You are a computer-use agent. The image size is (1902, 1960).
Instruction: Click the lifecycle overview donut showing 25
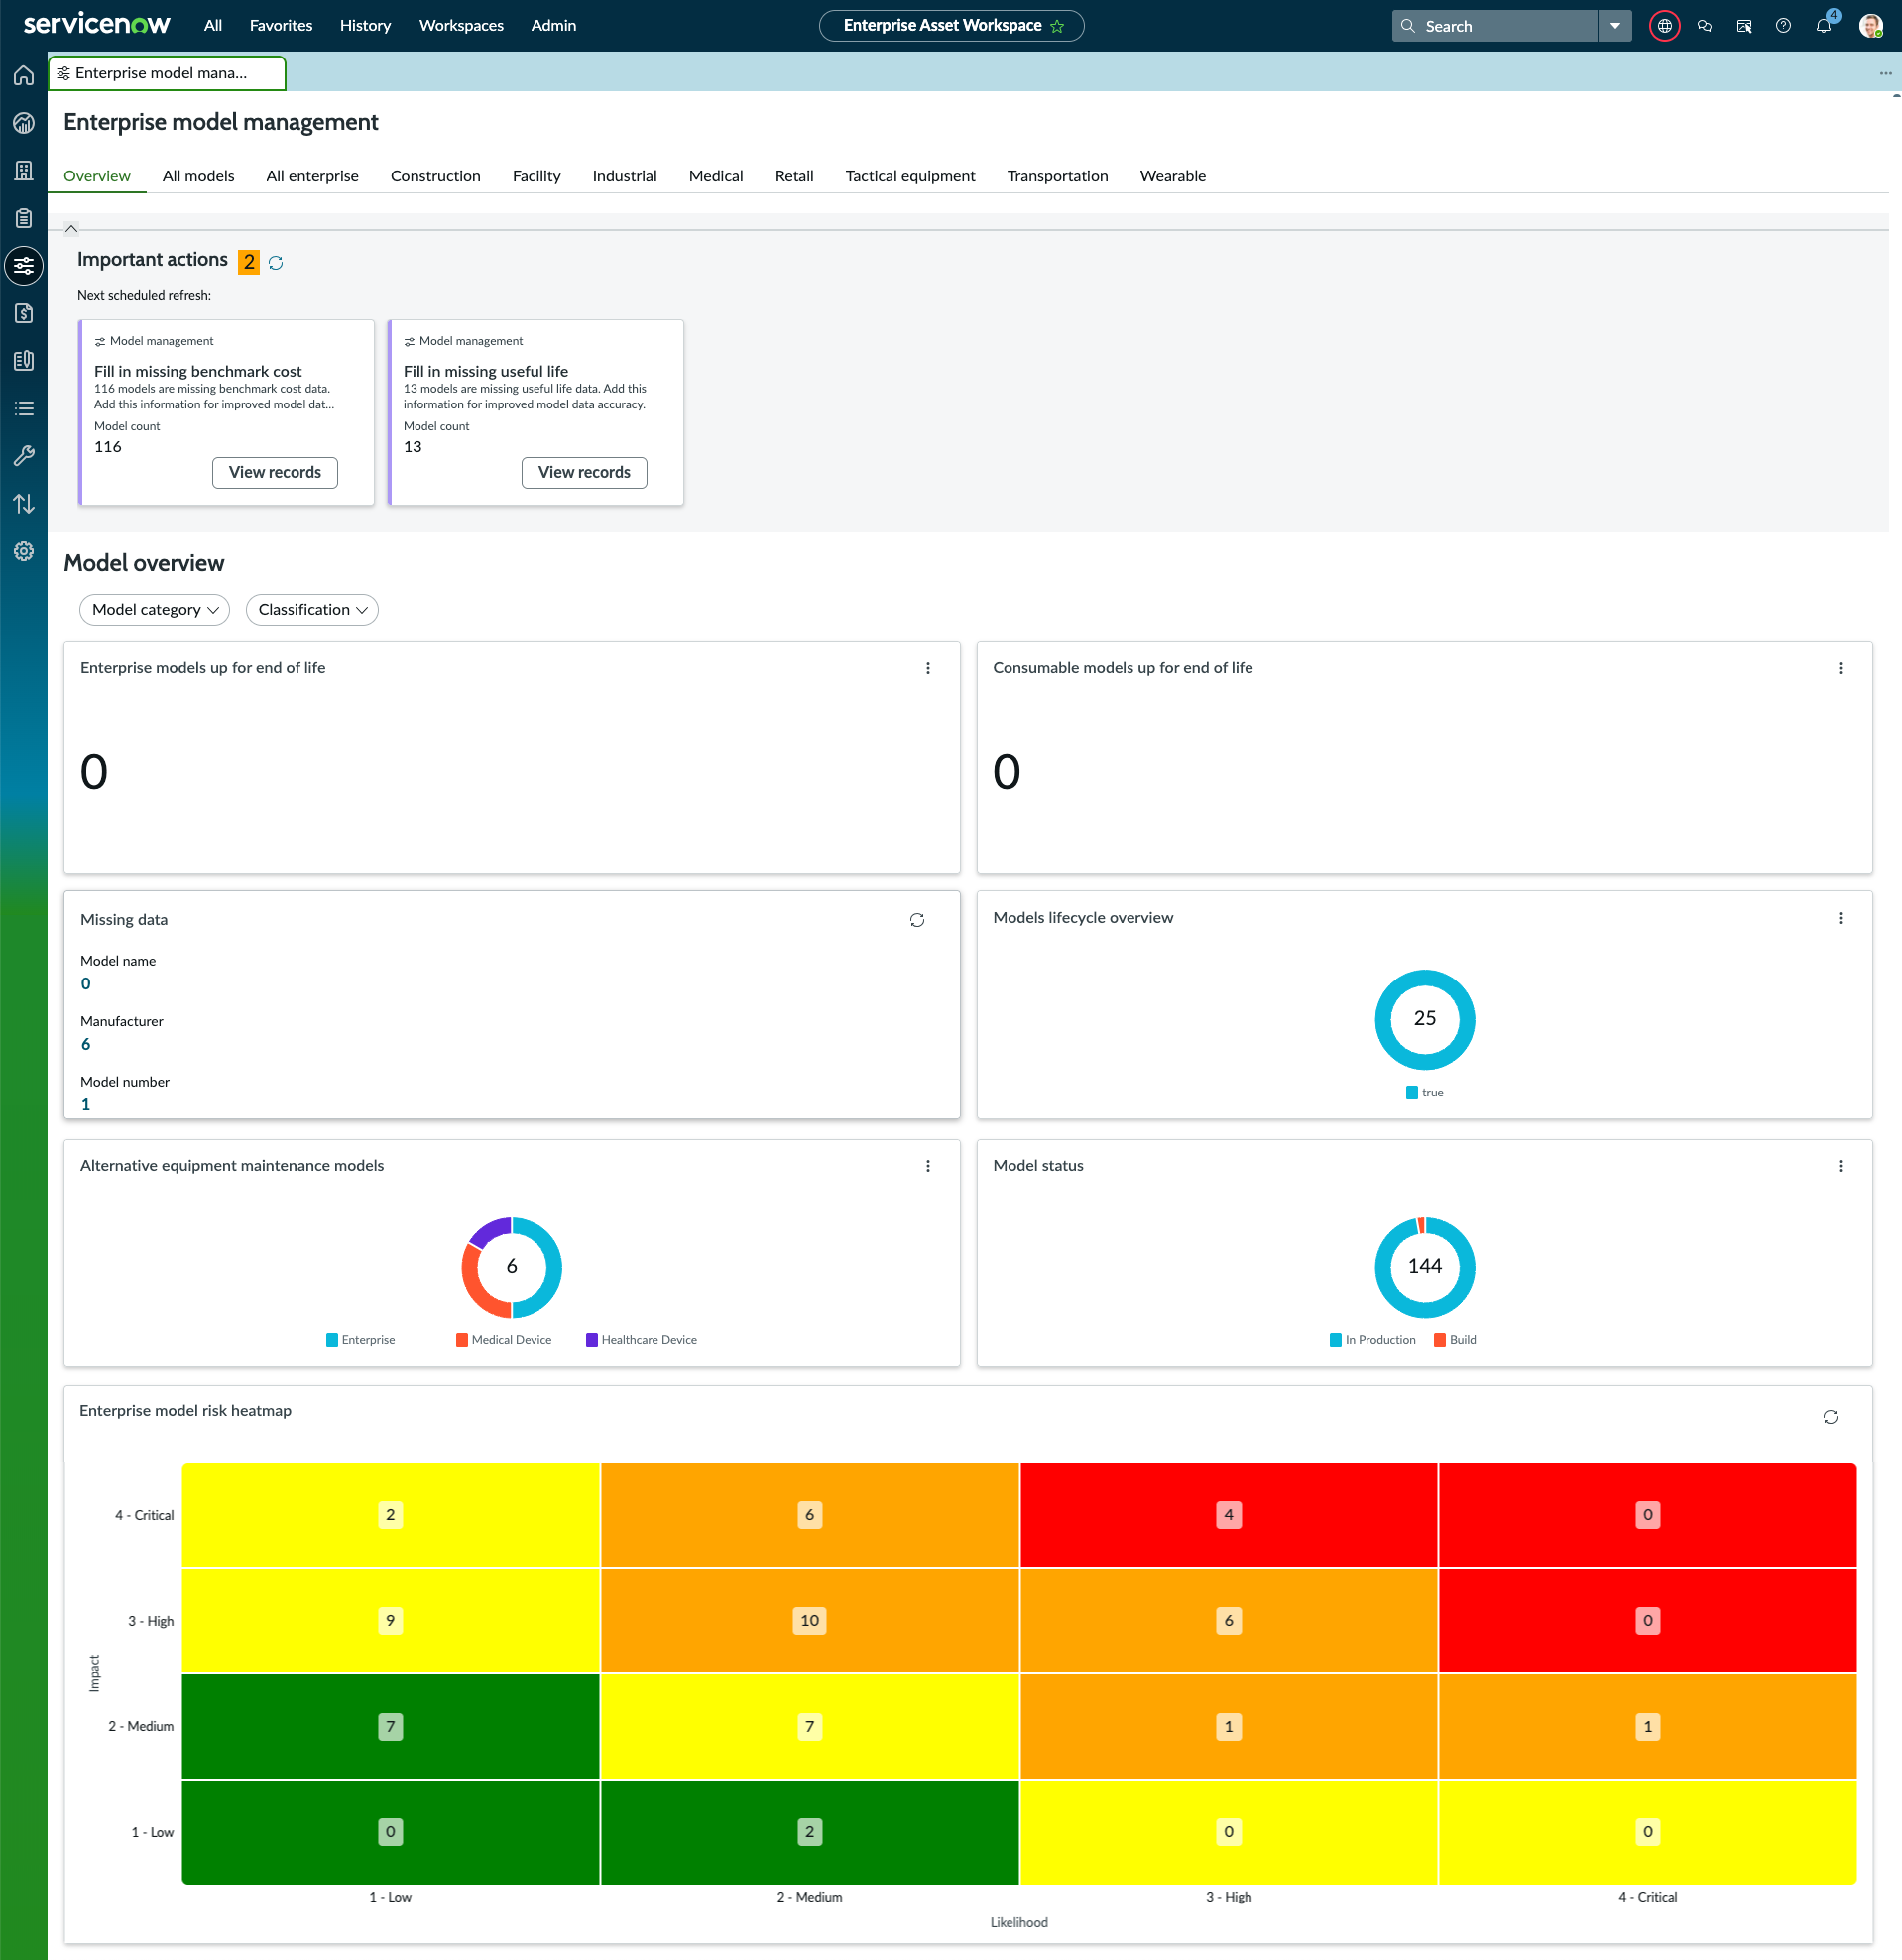(x=1425, y=1019)
